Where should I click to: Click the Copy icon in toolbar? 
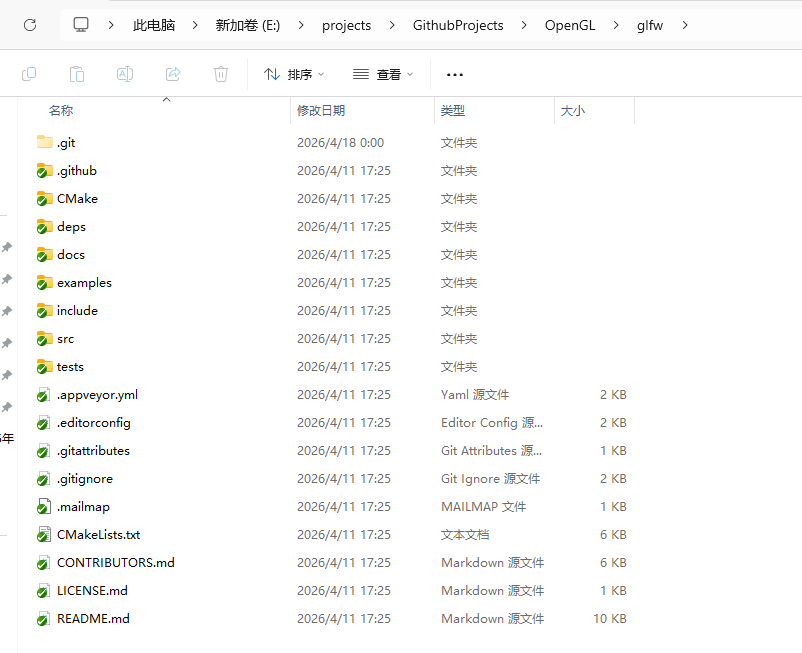point(29,74)
